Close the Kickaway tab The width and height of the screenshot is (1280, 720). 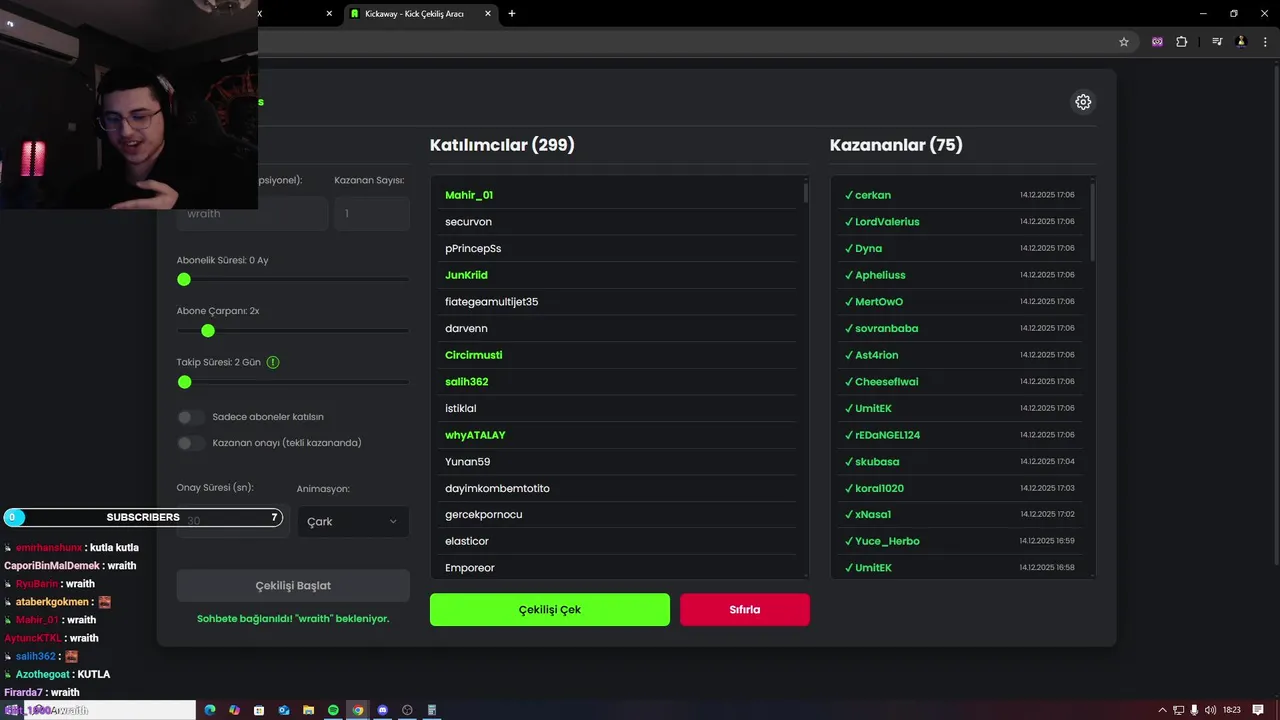[x=488, y=14]
